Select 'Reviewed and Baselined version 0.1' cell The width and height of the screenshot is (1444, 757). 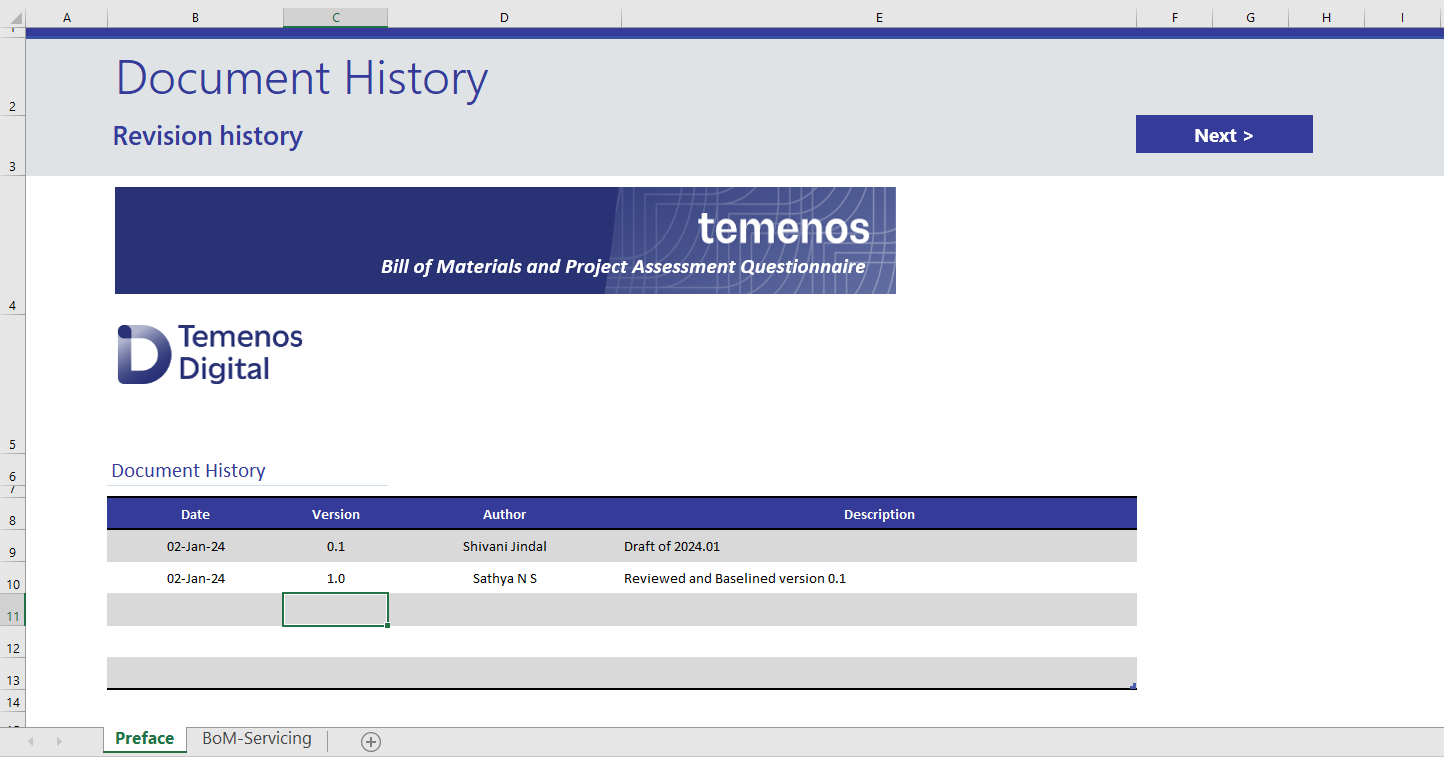(879, 578)
